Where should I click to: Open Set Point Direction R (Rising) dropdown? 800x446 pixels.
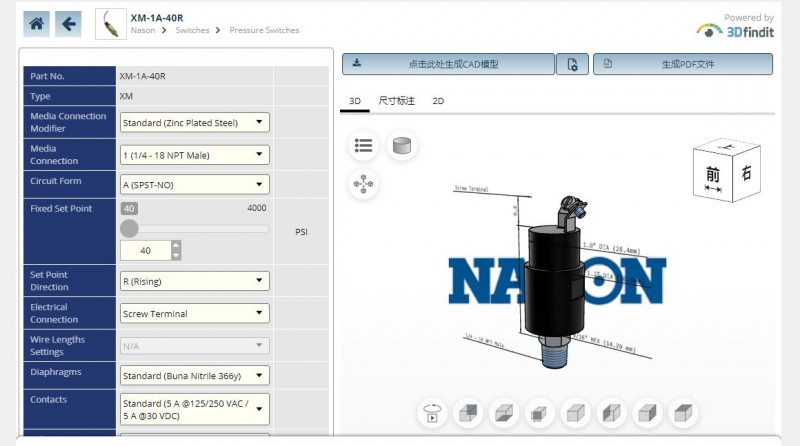click(x=194, y=281)
